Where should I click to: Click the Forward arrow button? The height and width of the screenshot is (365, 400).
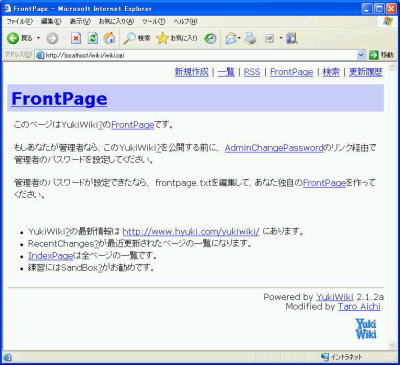coord(52,39)
